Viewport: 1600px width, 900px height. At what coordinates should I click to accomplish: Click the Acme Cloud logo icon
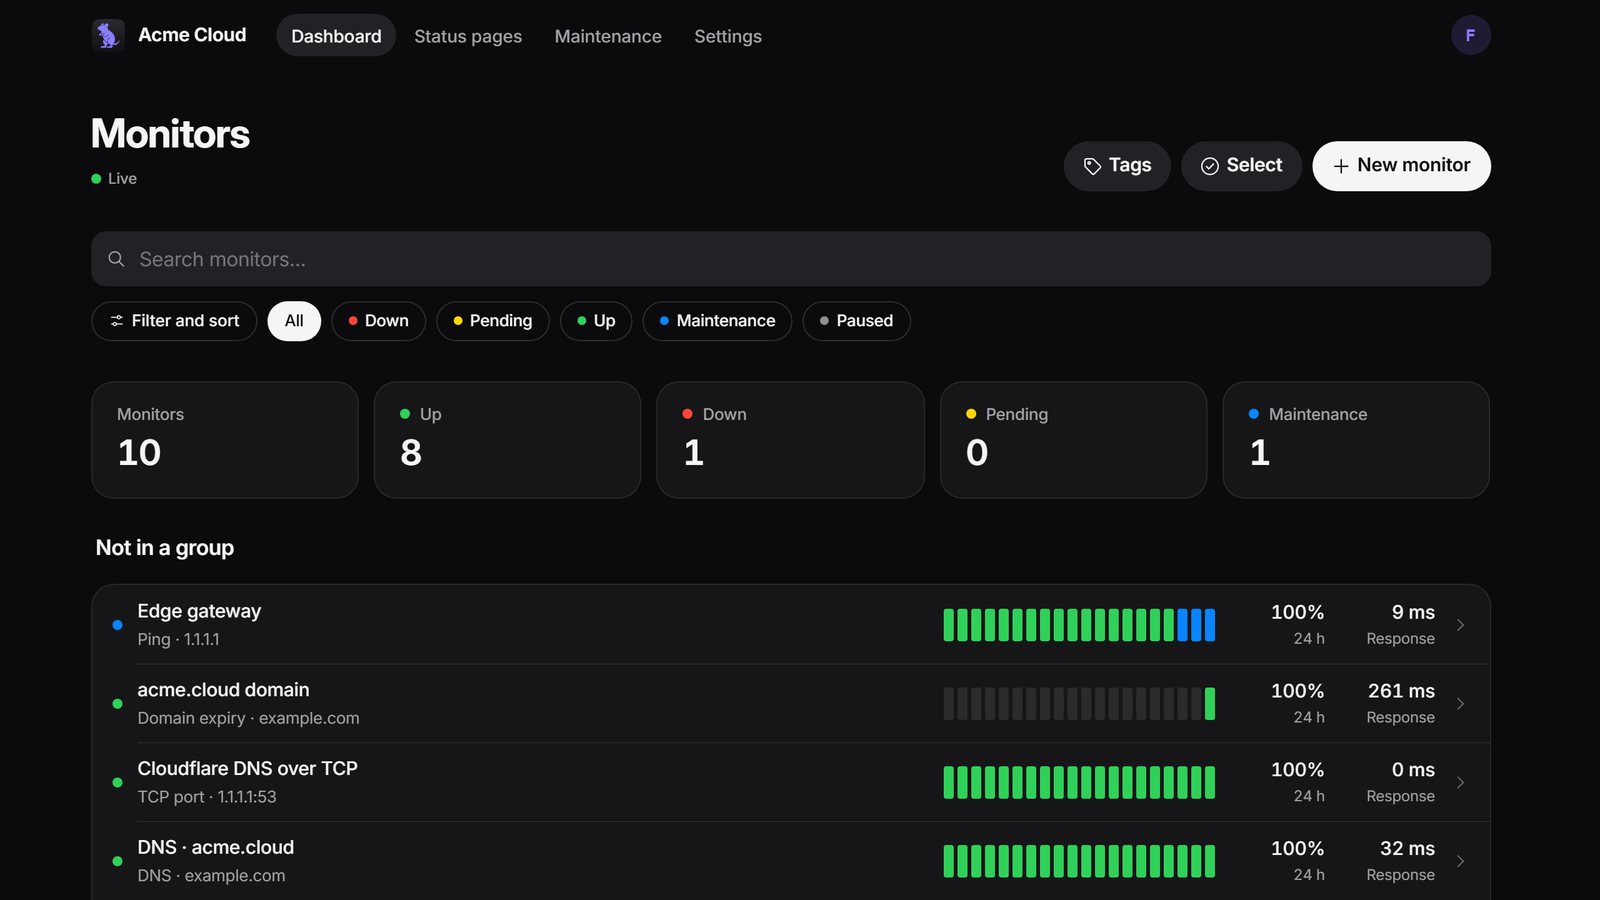[x=108, y=35]
